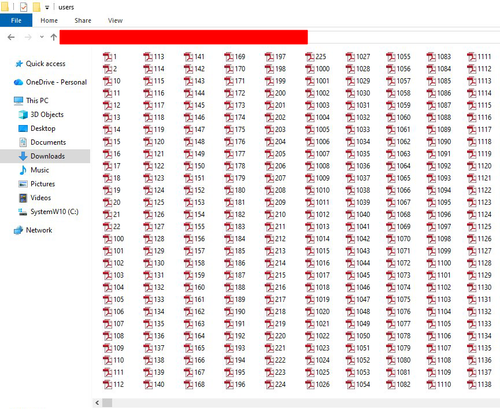The height and width of the screenshot is (409, 500).
Task: Click file name 210
Action: point(280,214)
